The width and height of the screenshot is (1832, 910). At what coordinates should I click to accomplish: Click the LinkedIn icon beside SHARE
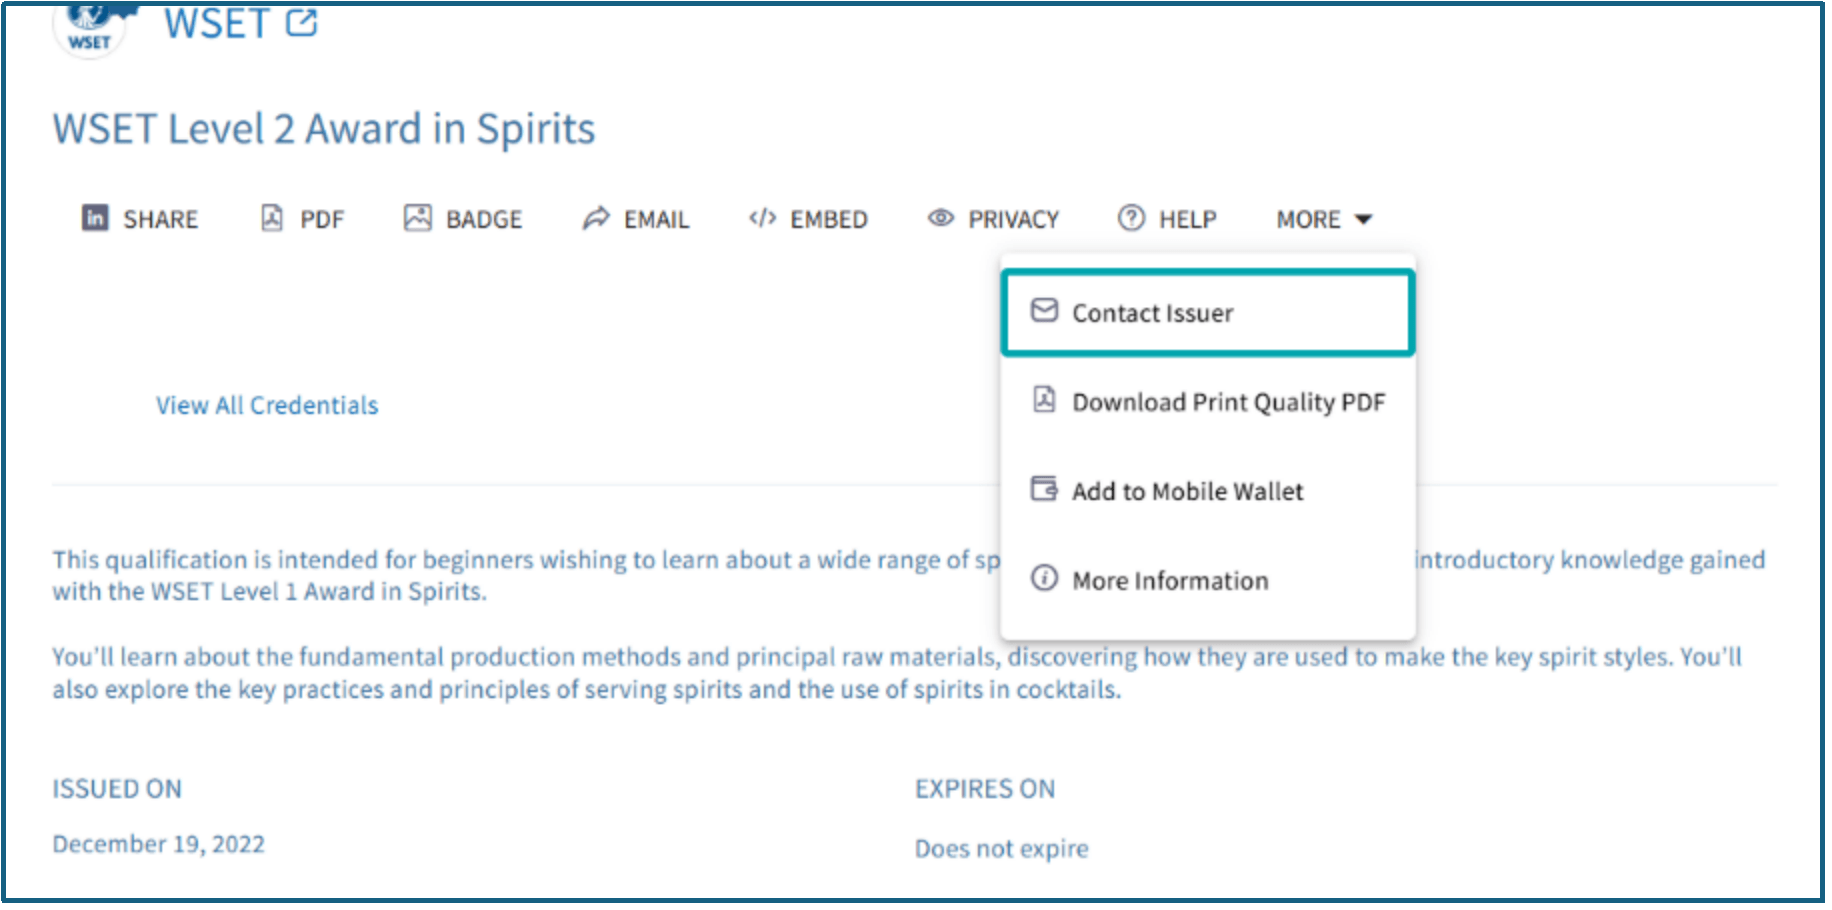point(95,218)
